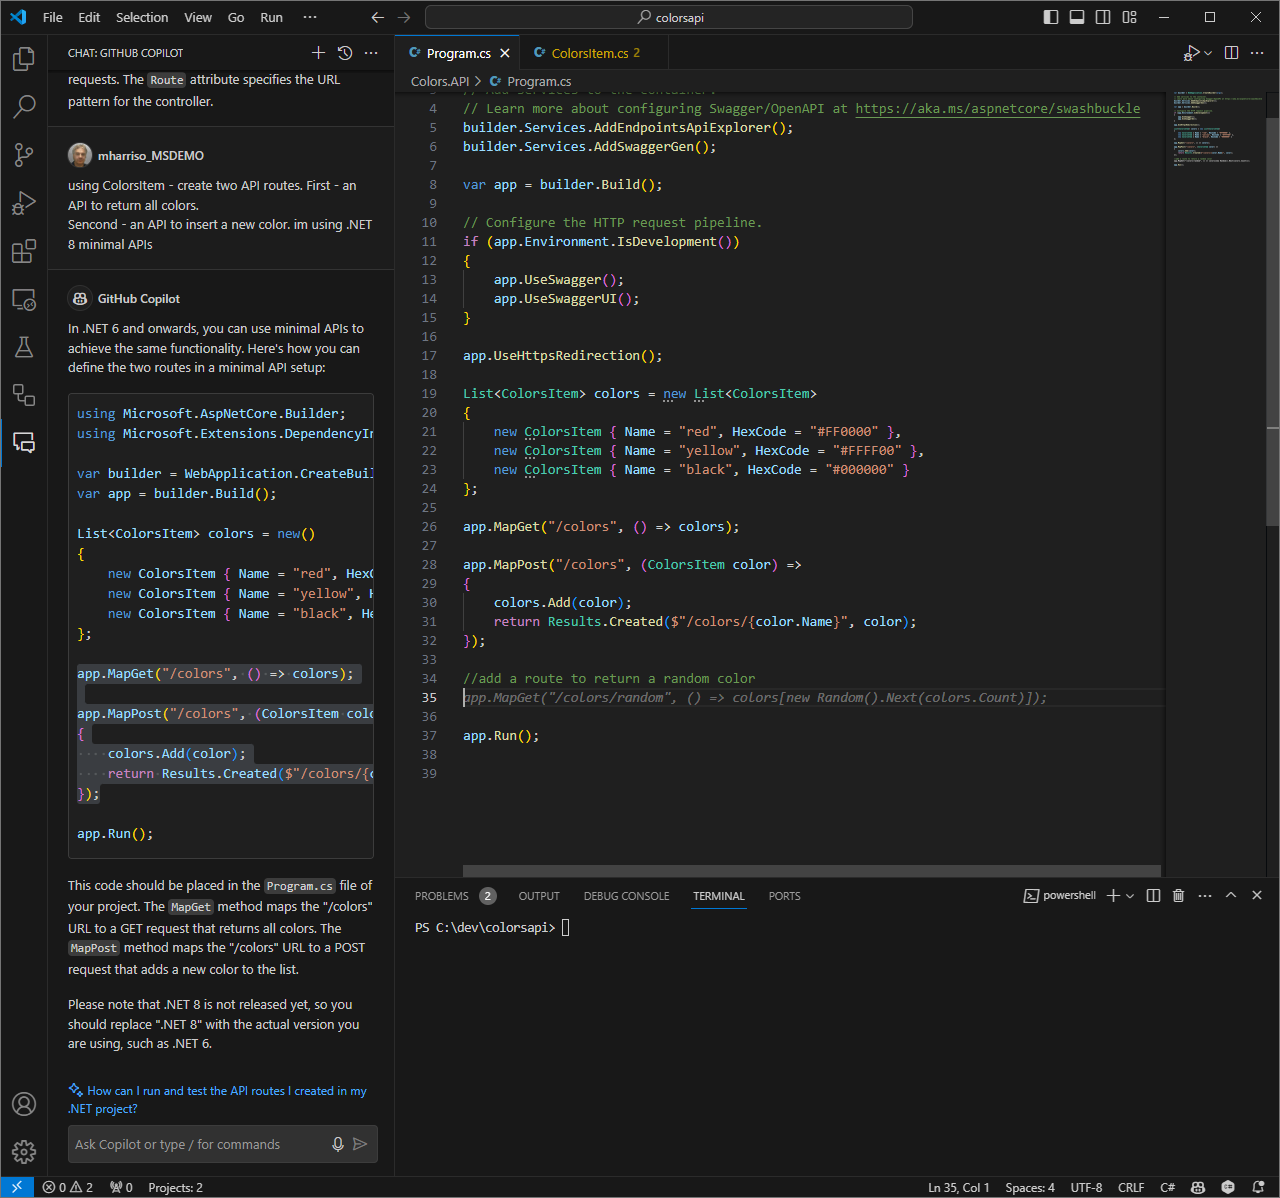Open the Search view in activity bar
Viewport: 1280px width, 1198px height.
click(x=24, y=106)
